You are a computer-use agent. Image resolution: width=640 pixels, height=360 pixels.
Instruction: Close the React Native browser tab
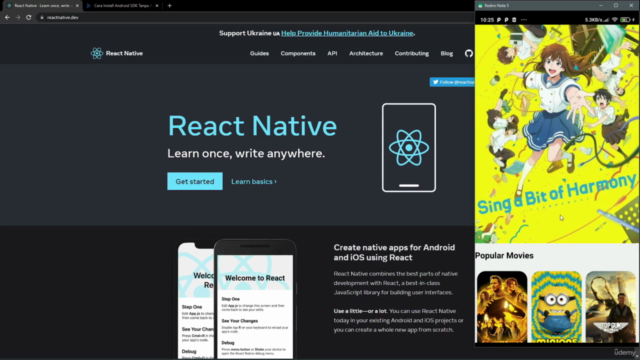pos(77,6)
